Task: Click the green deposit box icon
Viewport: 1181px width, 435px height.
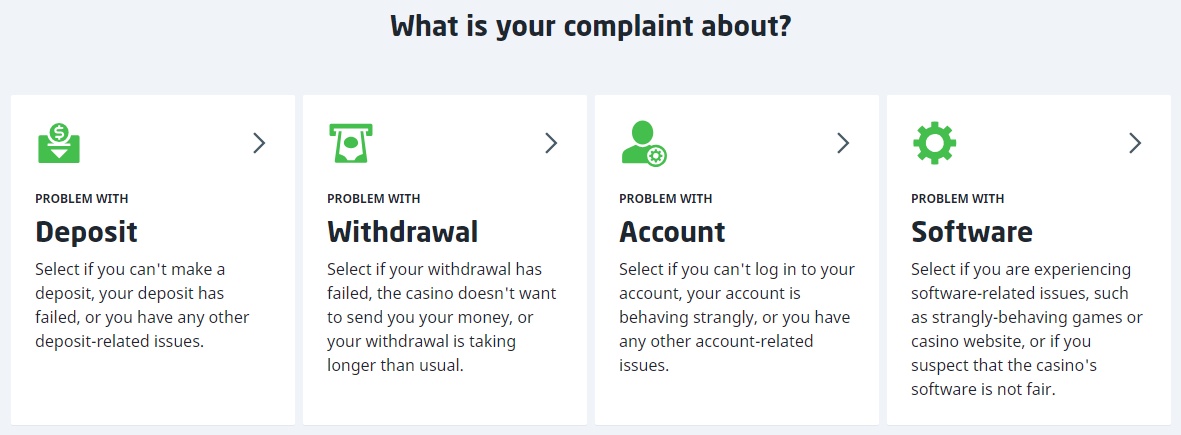Action: point(58,144)
